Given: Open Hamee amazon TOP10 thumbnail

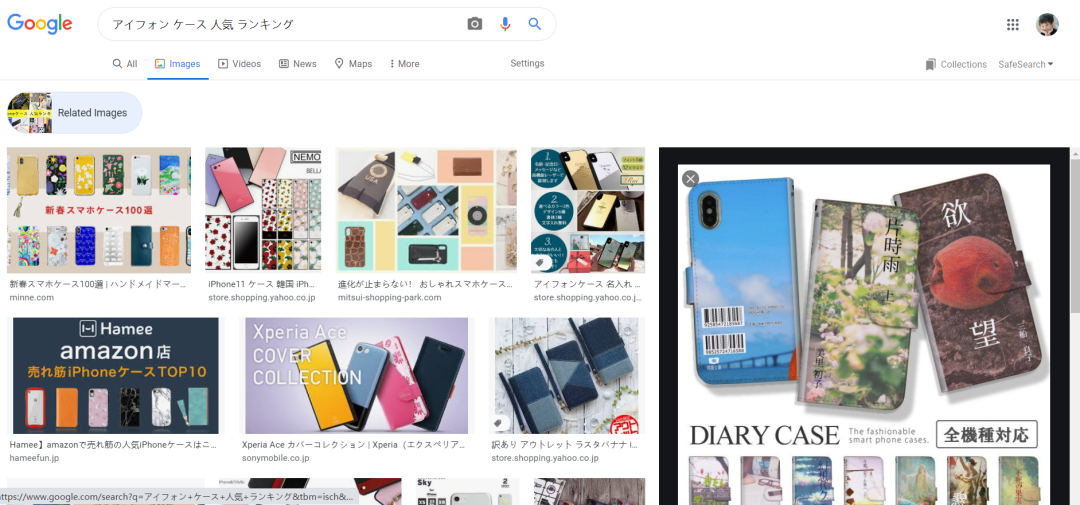Looking at the screenshot, I should (115, 375).
